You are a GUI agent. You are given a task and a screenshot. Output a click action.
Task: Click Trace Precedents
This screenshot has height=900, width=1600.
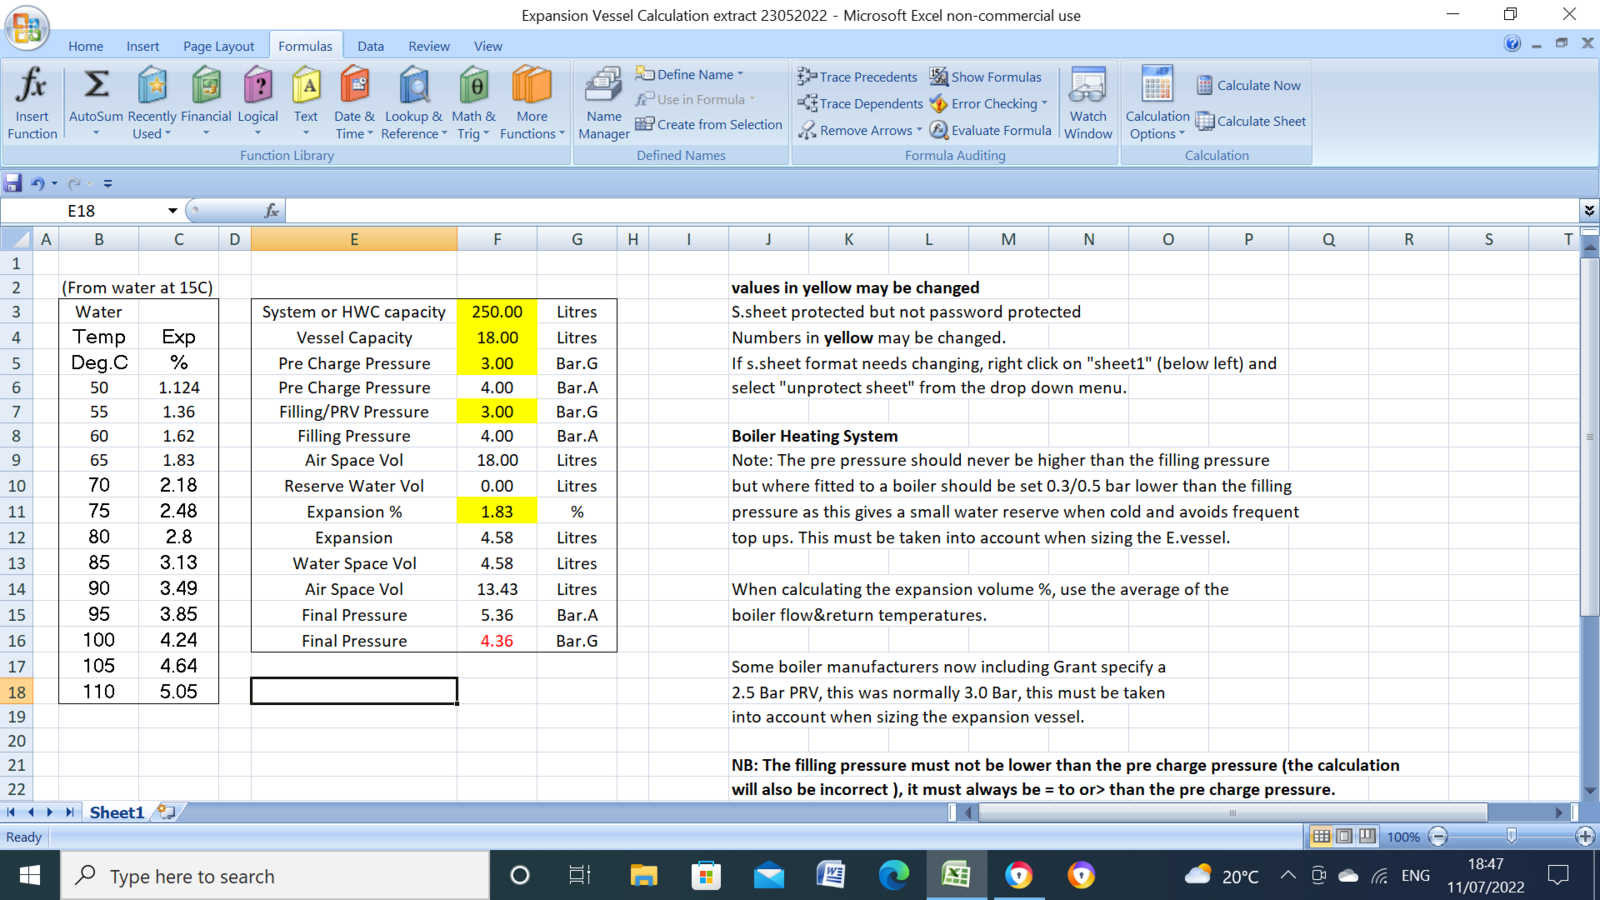[857, 77]
